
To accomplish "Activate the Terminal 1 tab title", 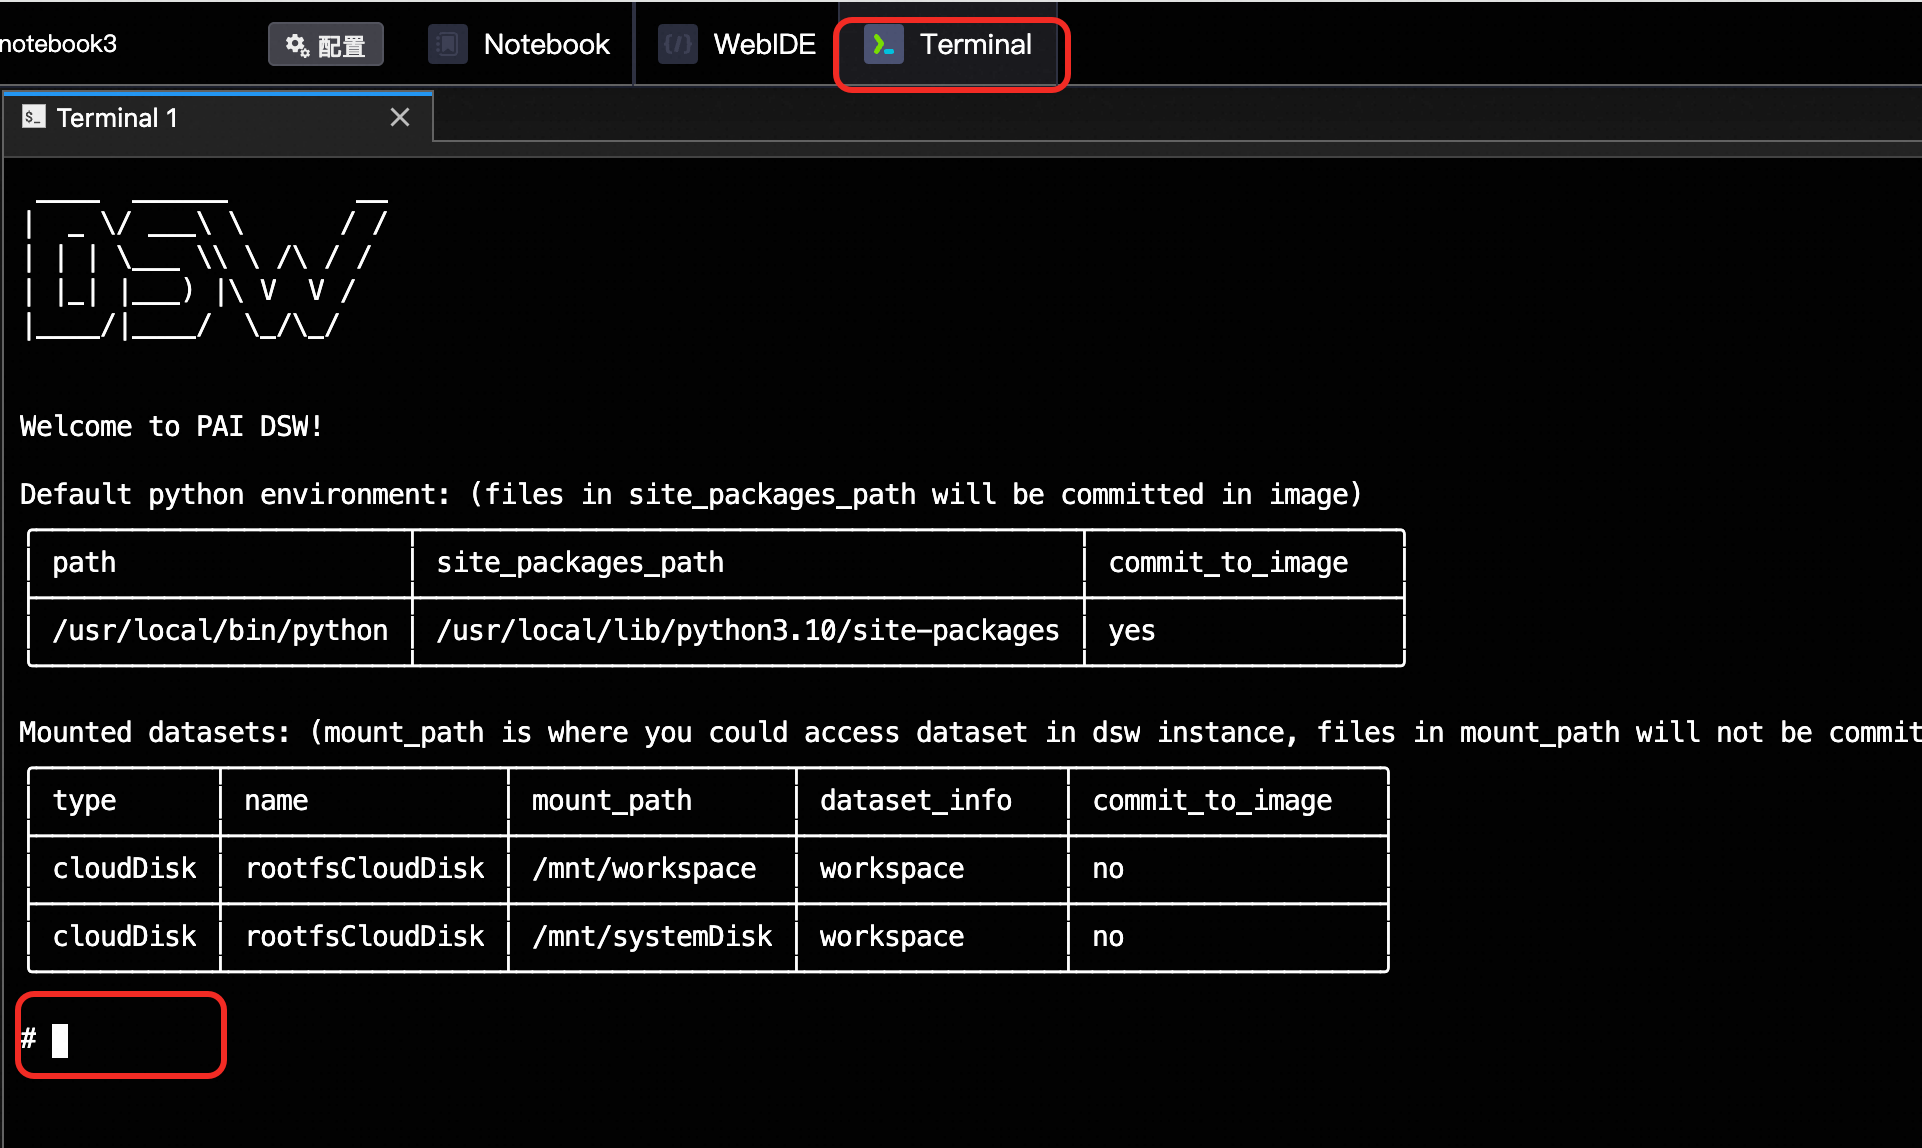I will point(117,118).
